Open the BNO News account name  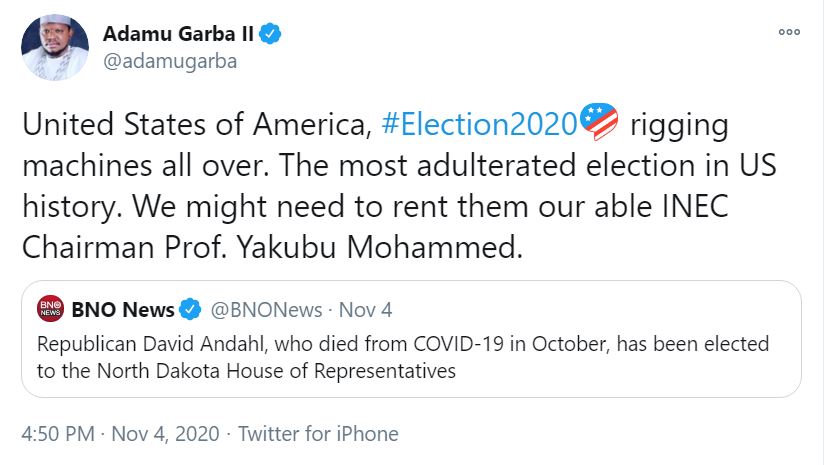pos(122,309)
